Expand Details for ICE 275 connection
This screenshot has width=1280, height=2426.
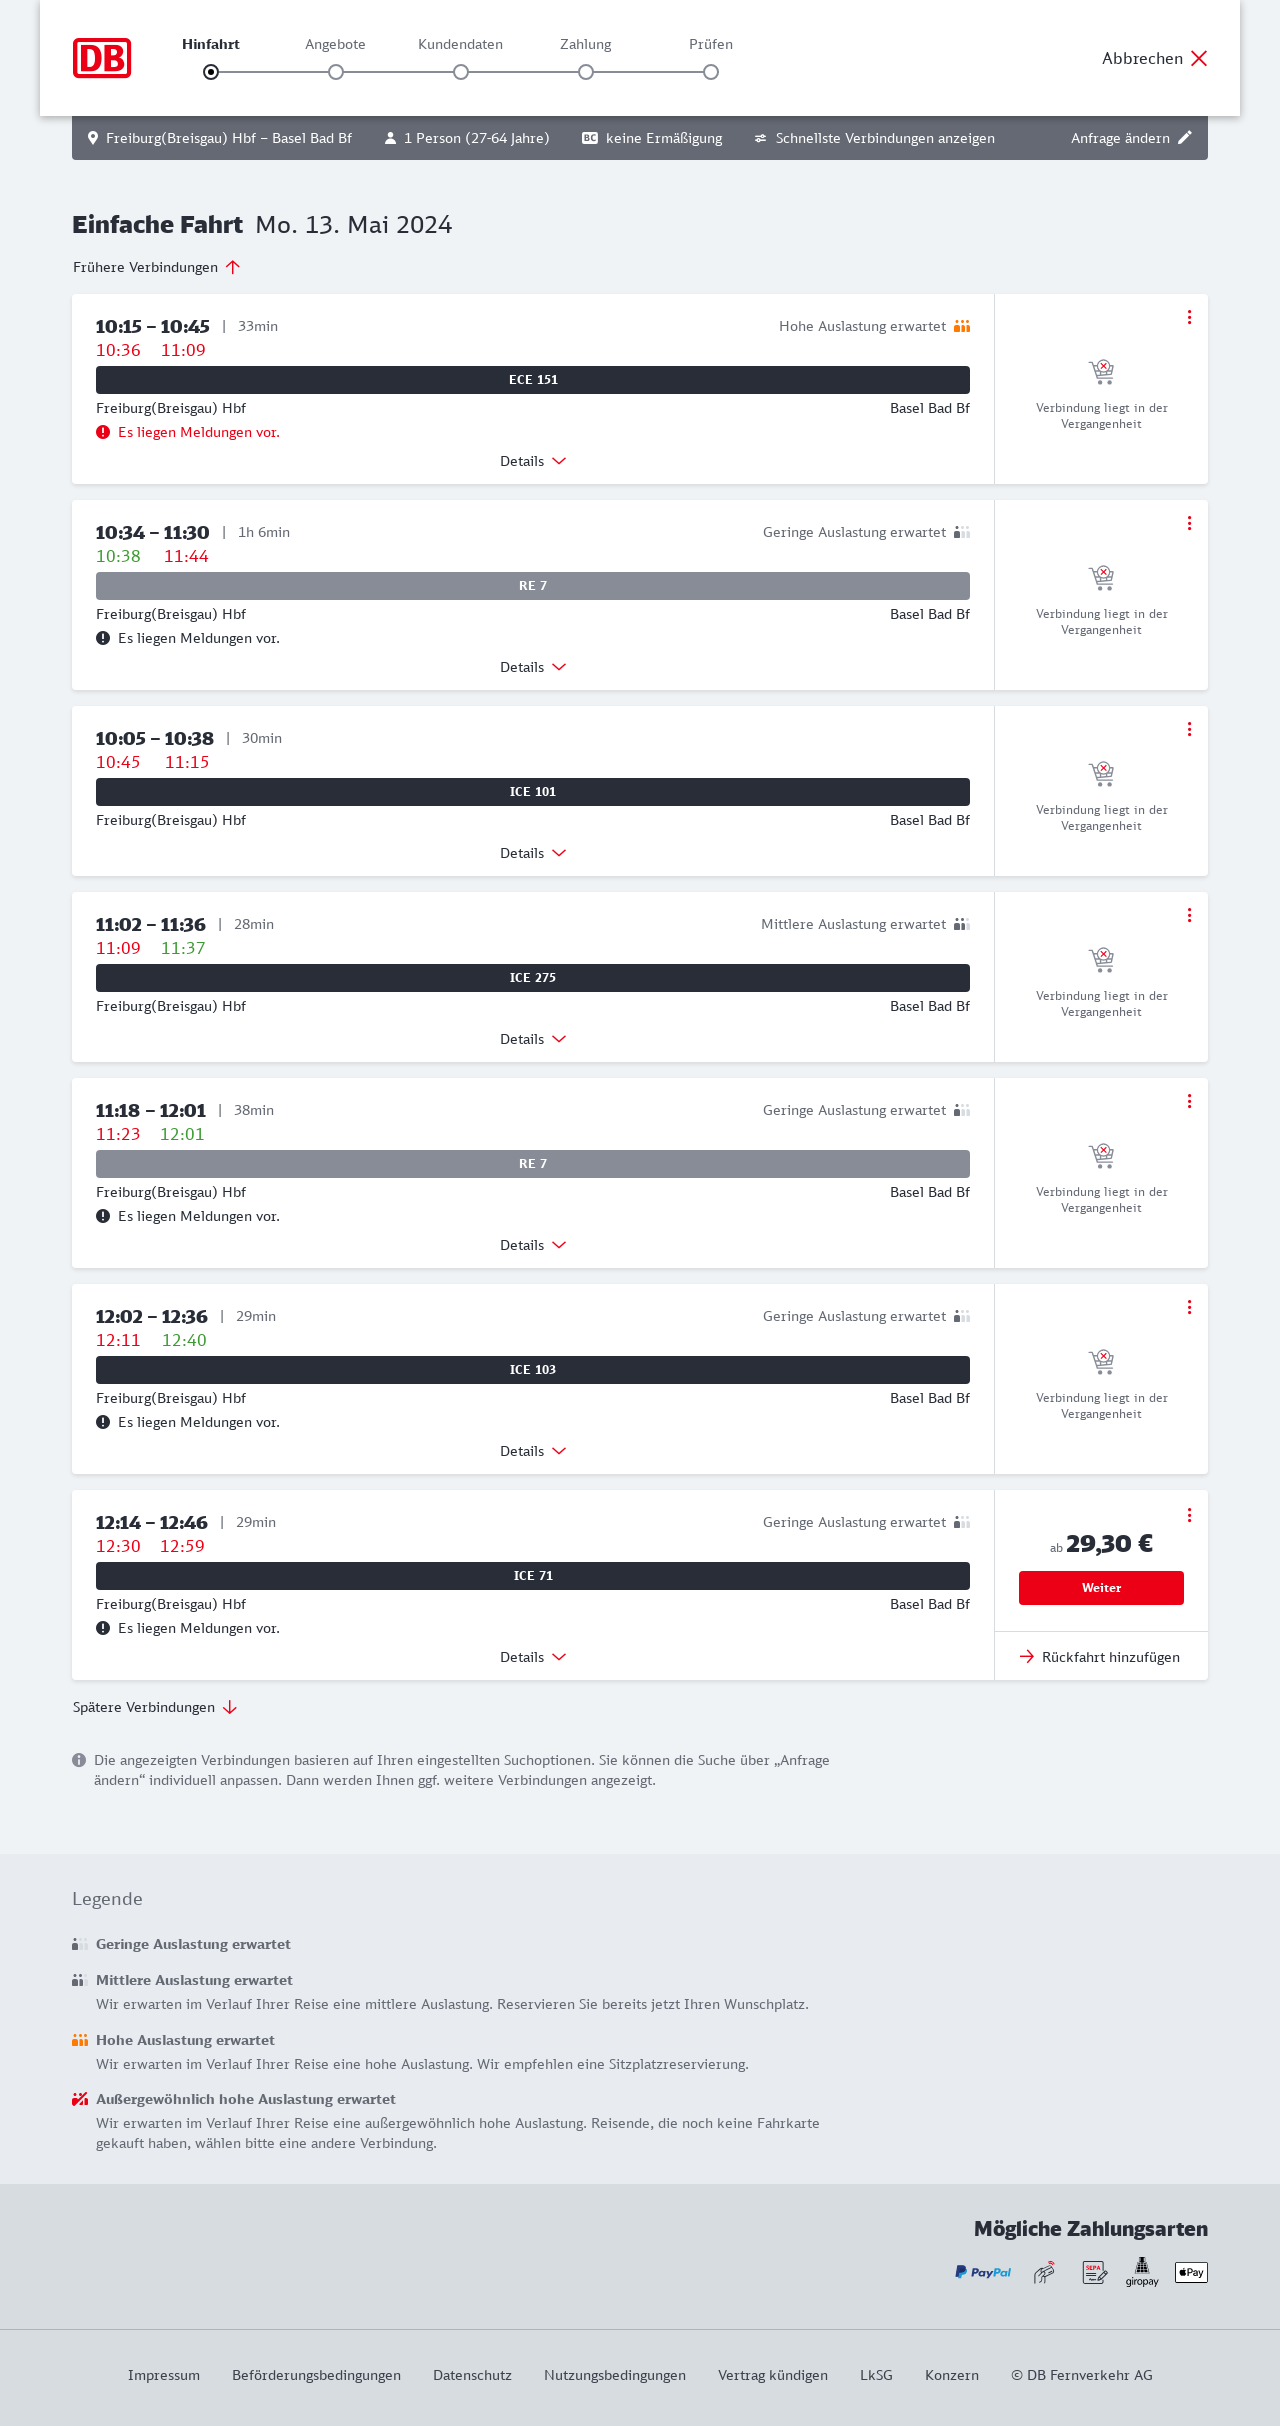point(533,1039)
